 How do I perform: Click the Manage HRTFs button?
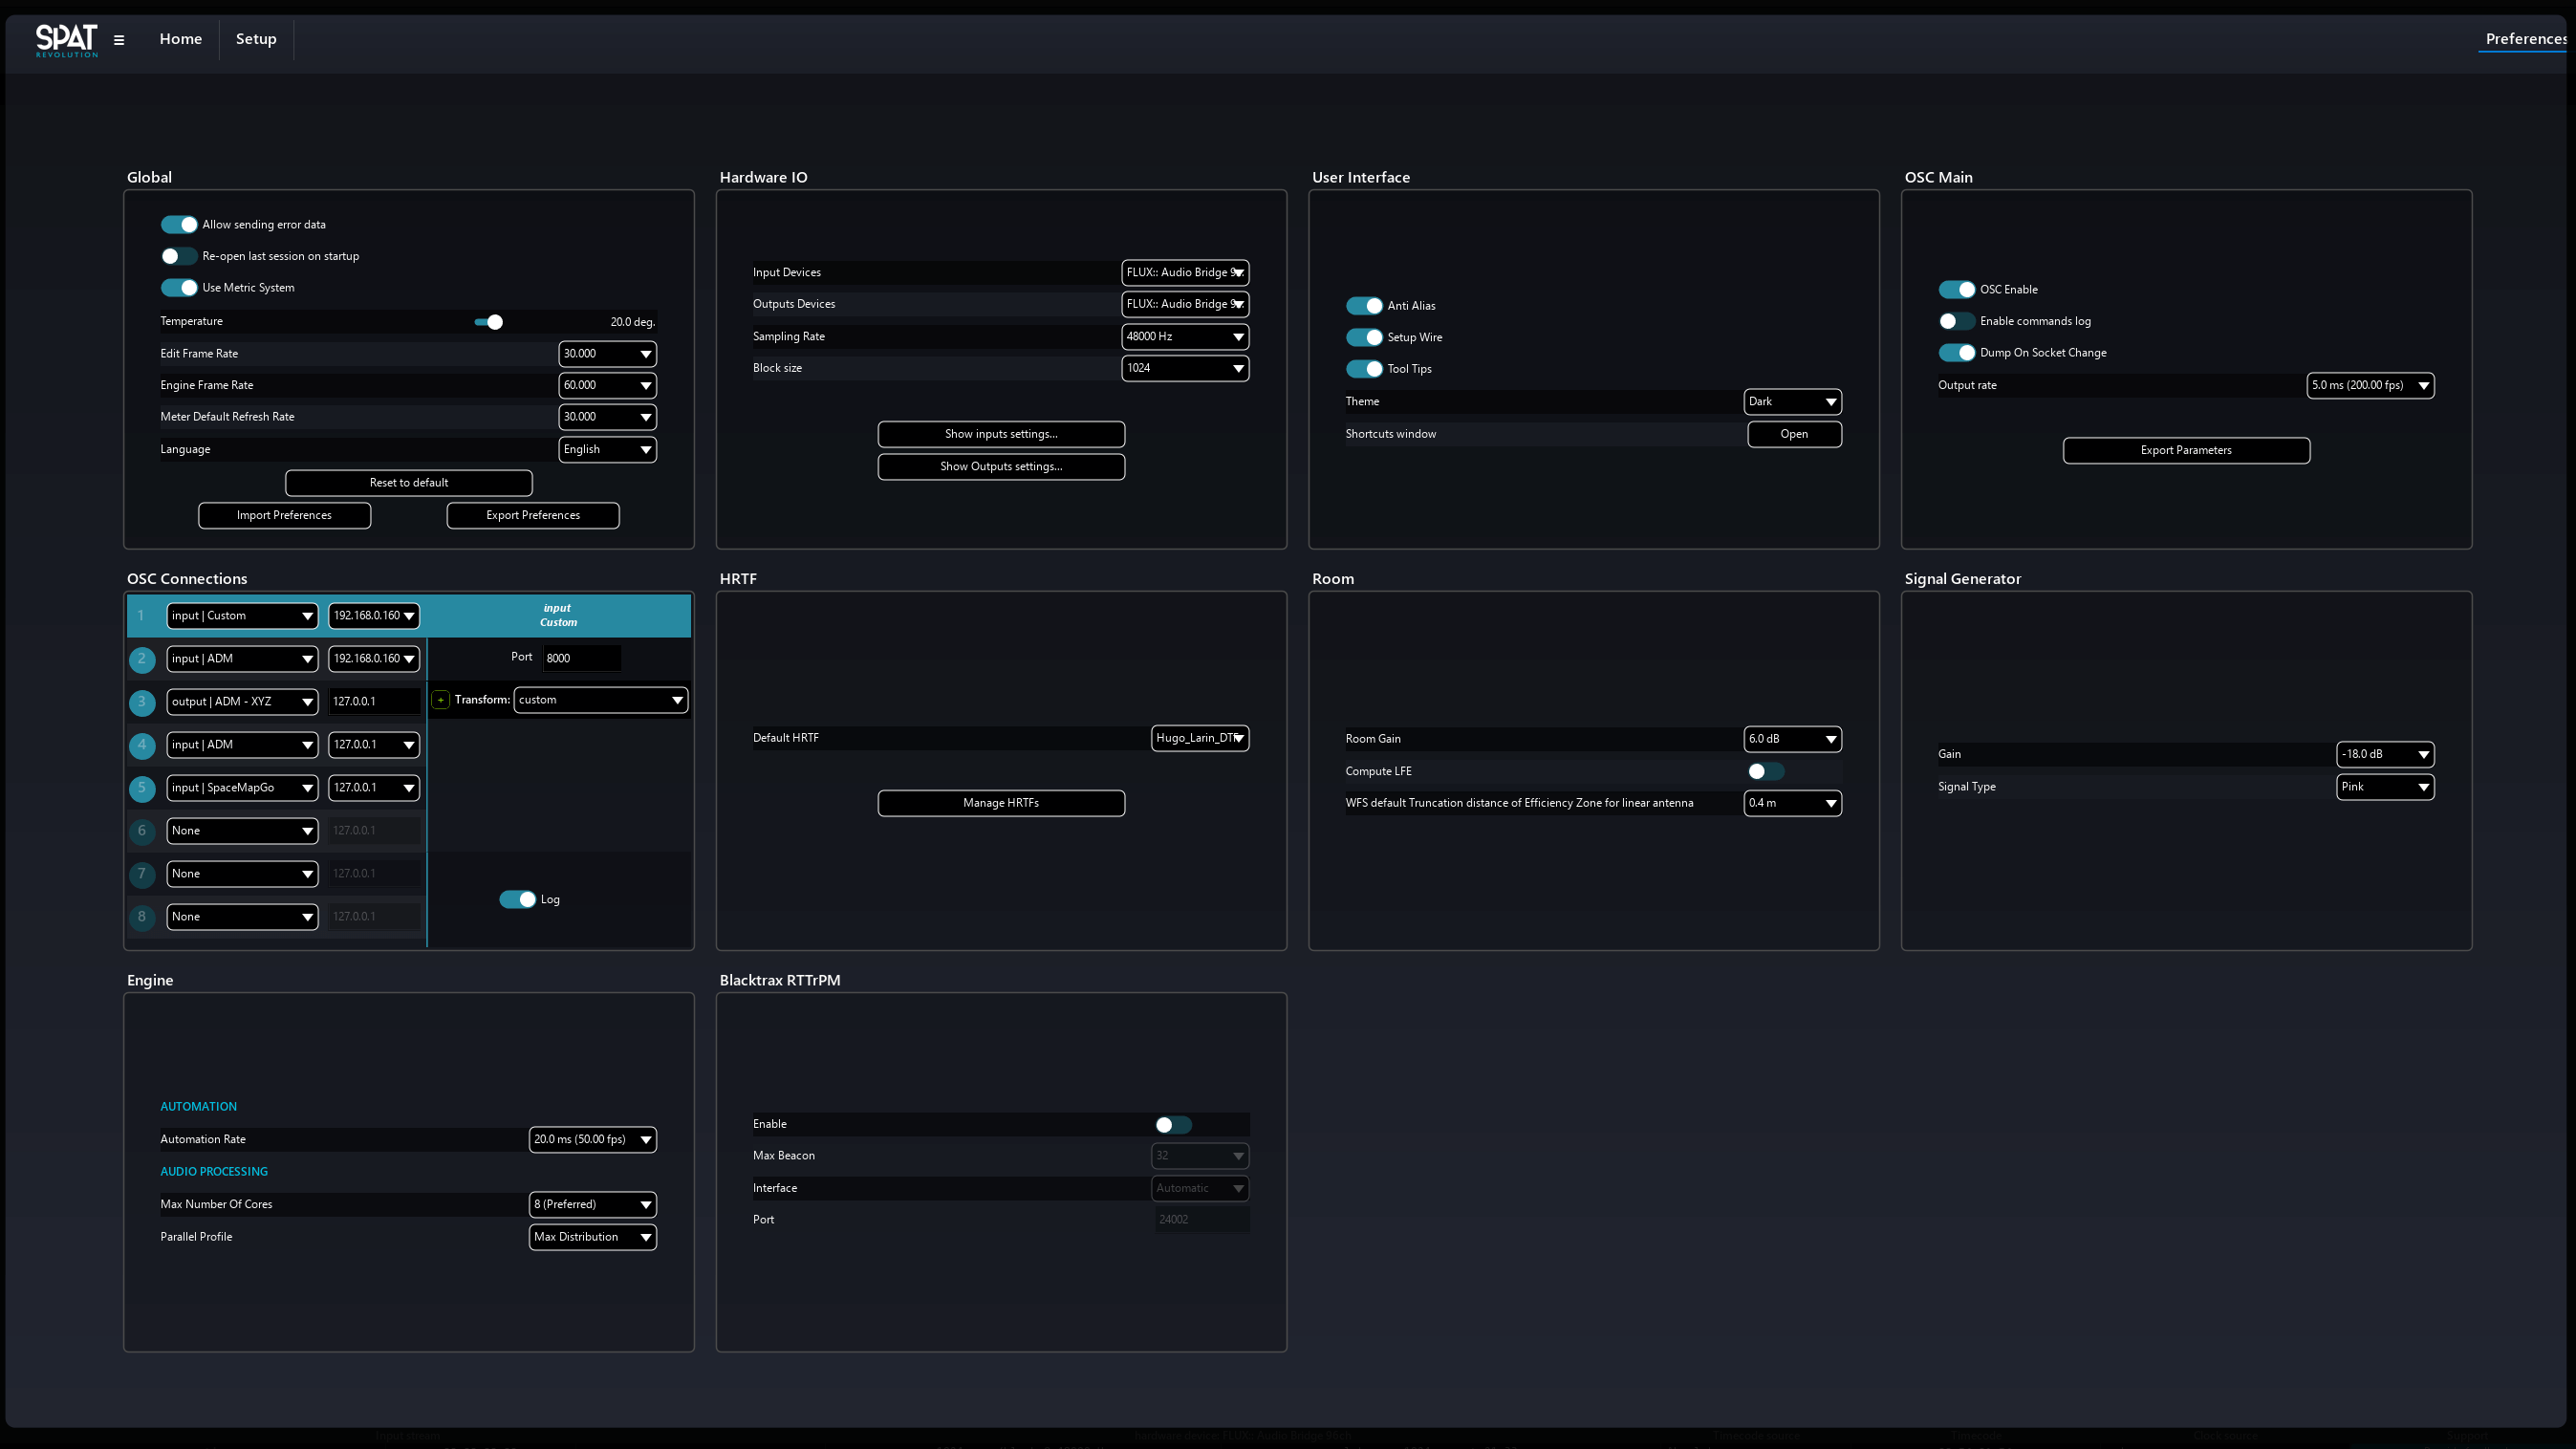(x=1001, y=803)
